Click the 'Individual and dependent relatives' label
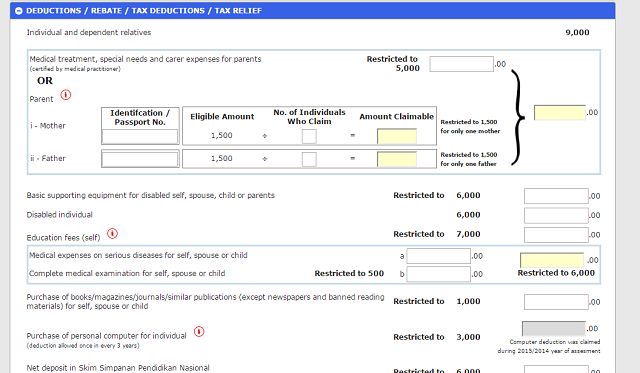The image size is (640, 373). [x=89, y=32]
